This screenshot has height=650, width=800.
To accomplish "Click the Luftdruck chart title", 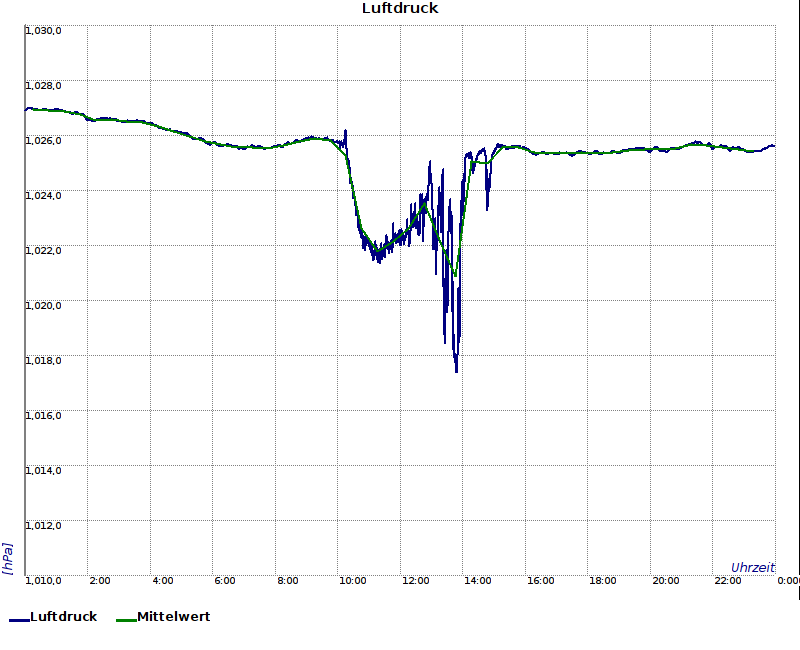I will (400, 8).
